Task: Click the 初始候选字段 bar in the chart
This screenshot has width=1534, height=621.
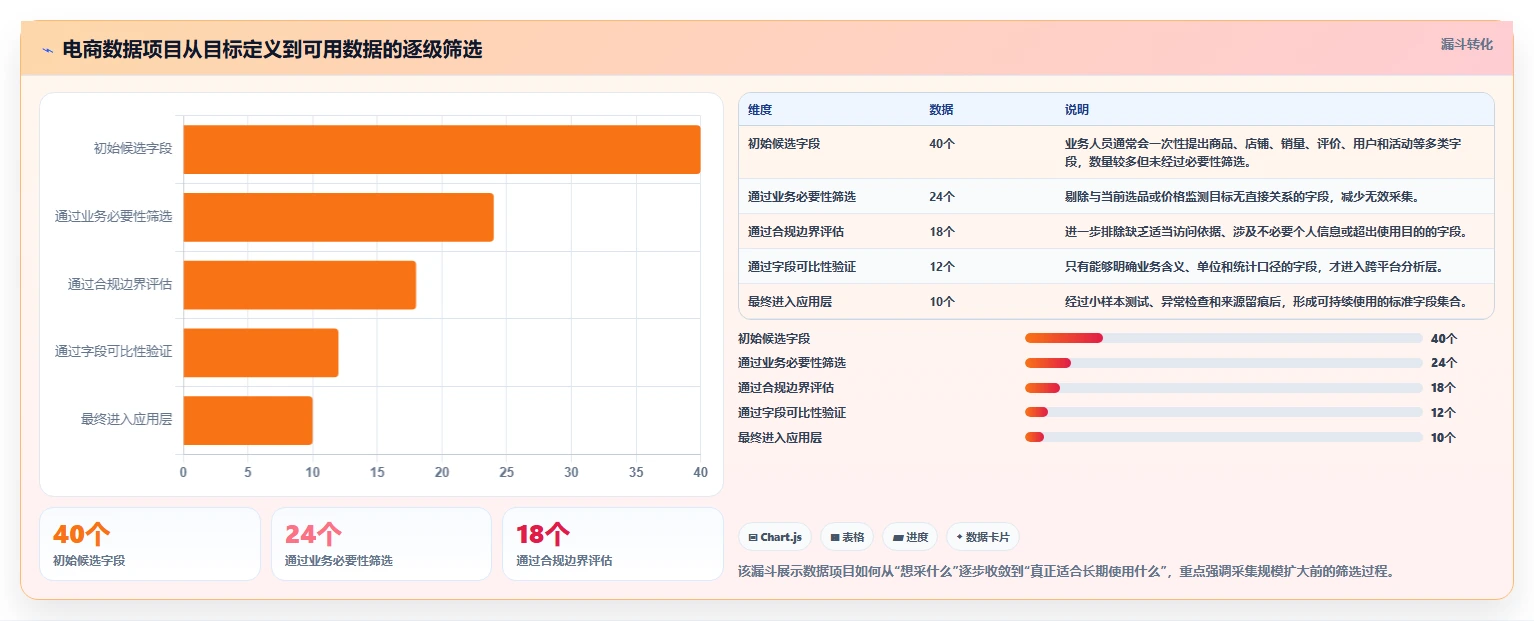Action: point(442,149)
